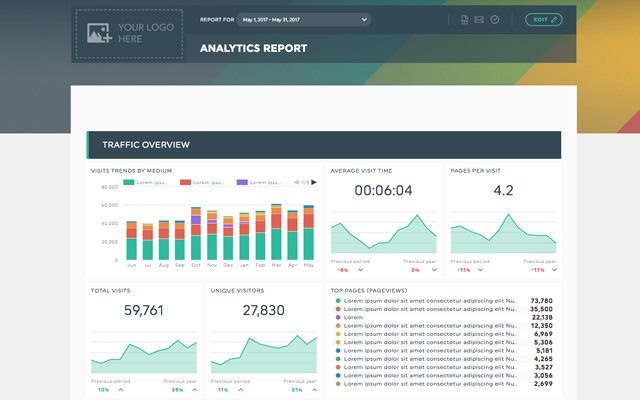The image size is (640, 400).
Task: Click the pageview count 4,265
Action: (543, 359)
